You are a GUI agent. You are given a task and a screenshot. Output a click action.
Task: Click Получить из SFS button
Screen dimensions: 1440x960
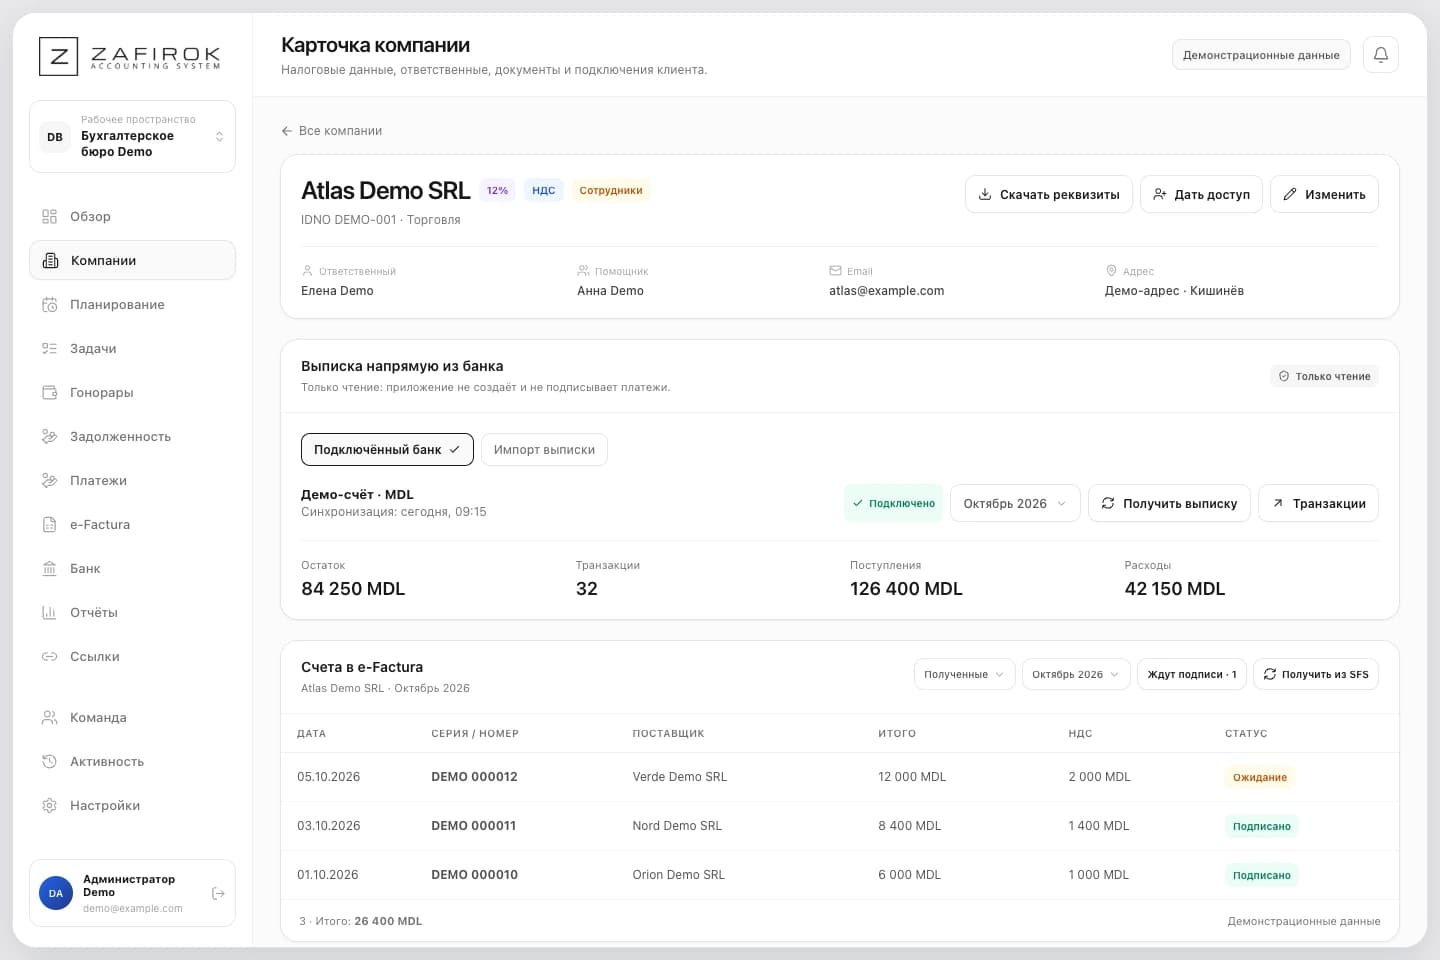[1316, 675]
